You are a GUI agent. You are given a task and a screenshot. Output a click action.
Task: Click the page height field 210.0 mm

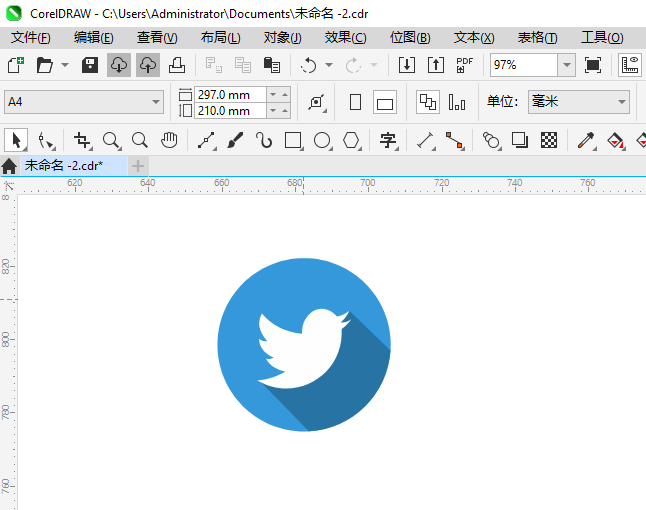[x=230, y=111]
